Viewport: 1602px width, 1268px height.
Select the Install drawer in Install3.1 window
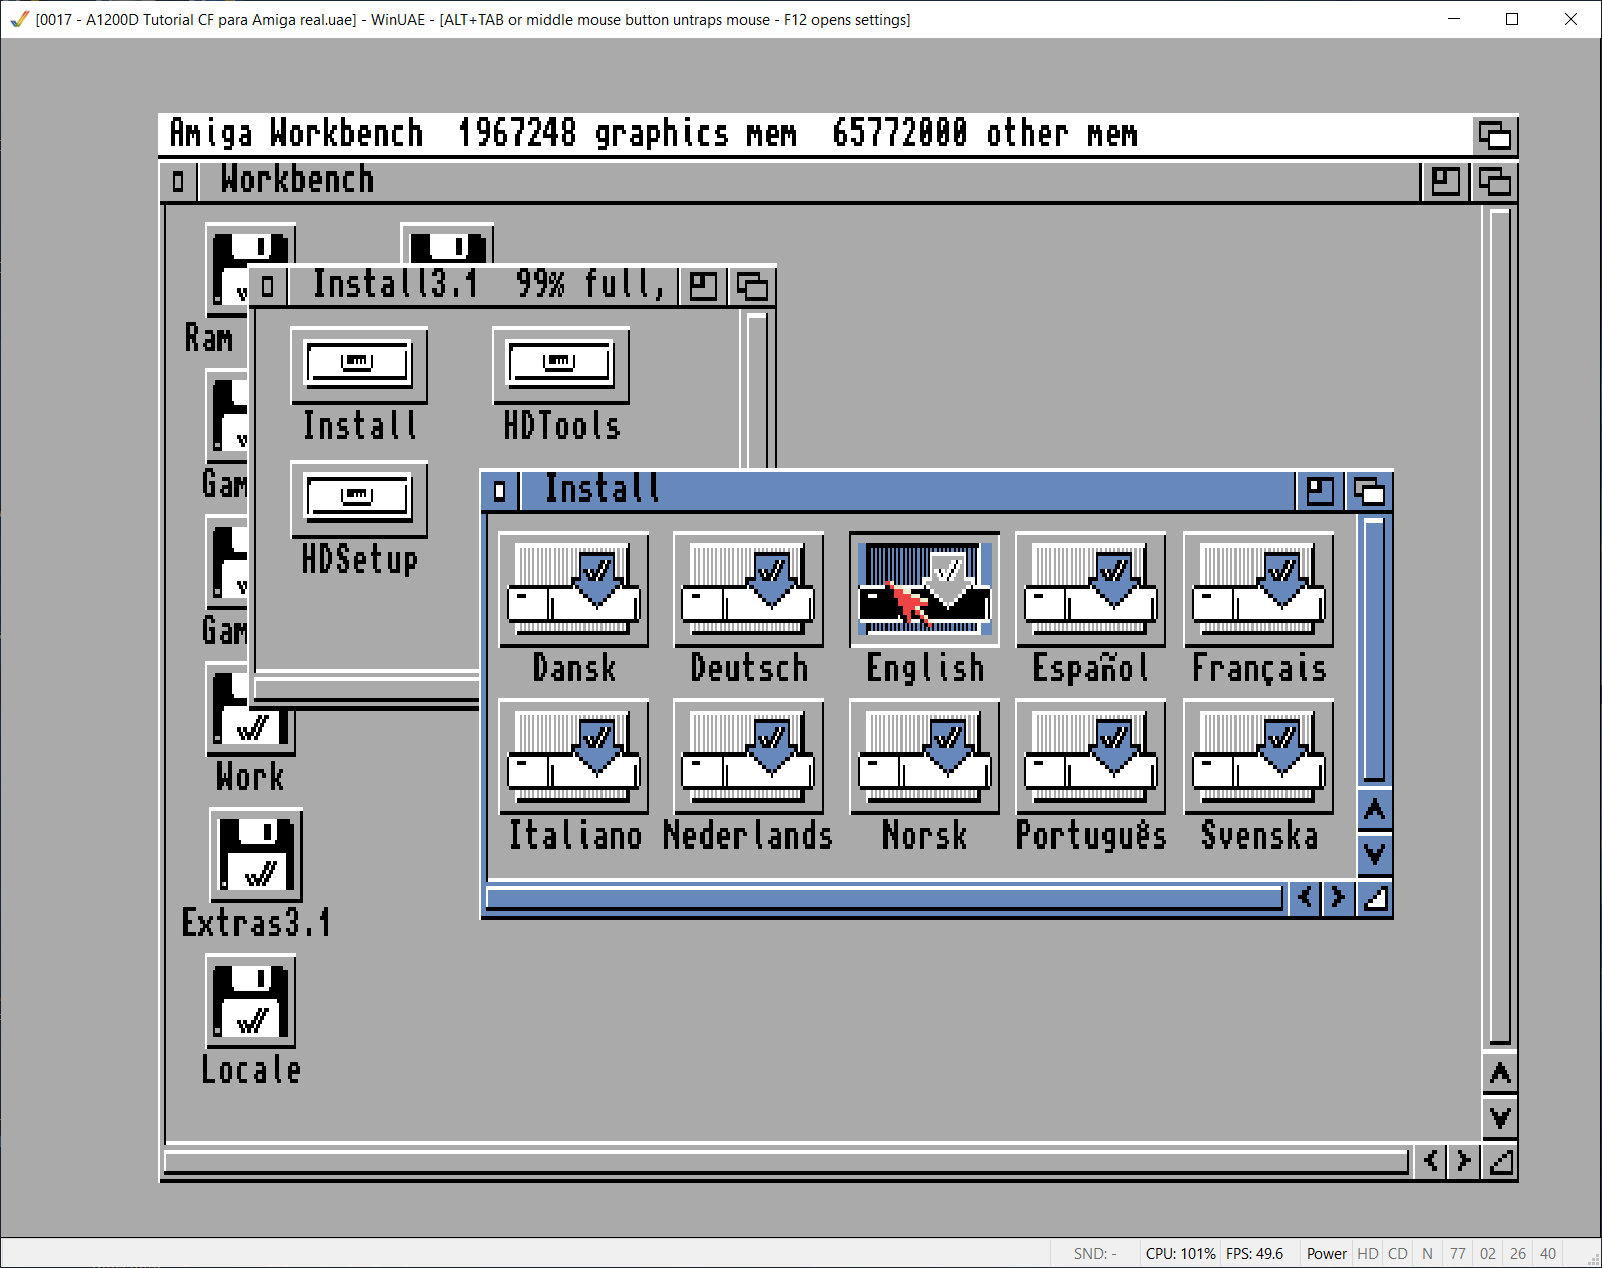click(359, 365)
